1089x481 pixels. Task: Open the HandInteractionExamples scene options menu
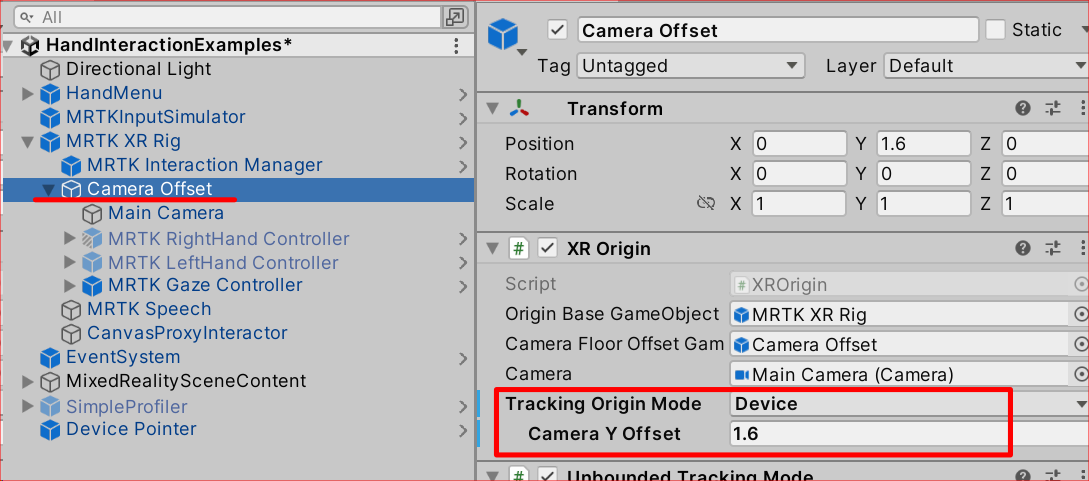coord(456,46)
